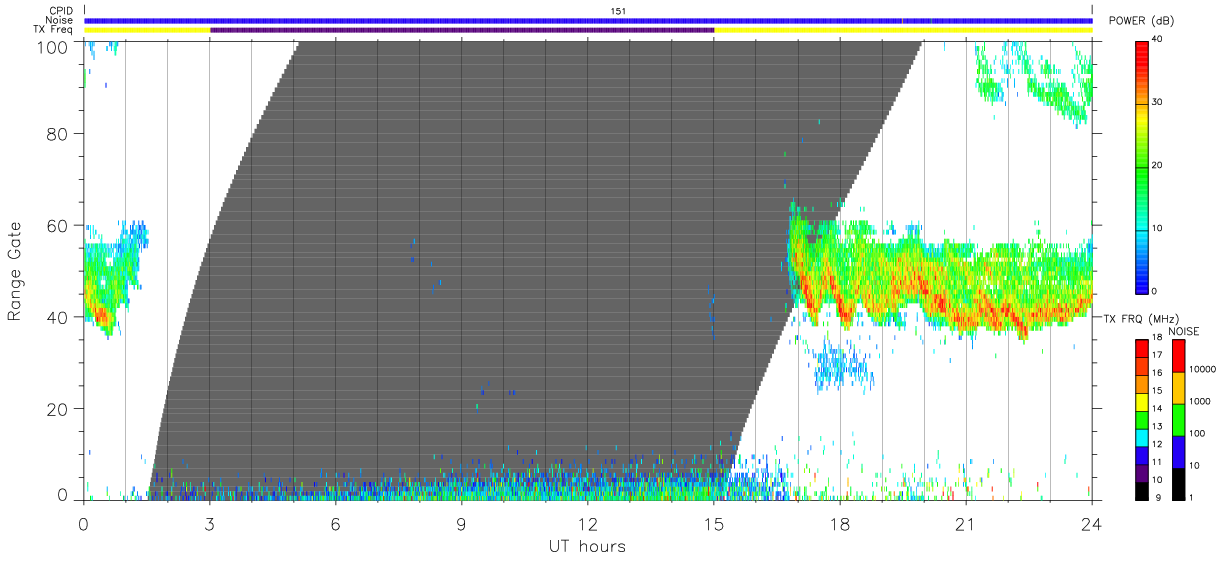Click the 9 tick on UT hours axis

462,523
